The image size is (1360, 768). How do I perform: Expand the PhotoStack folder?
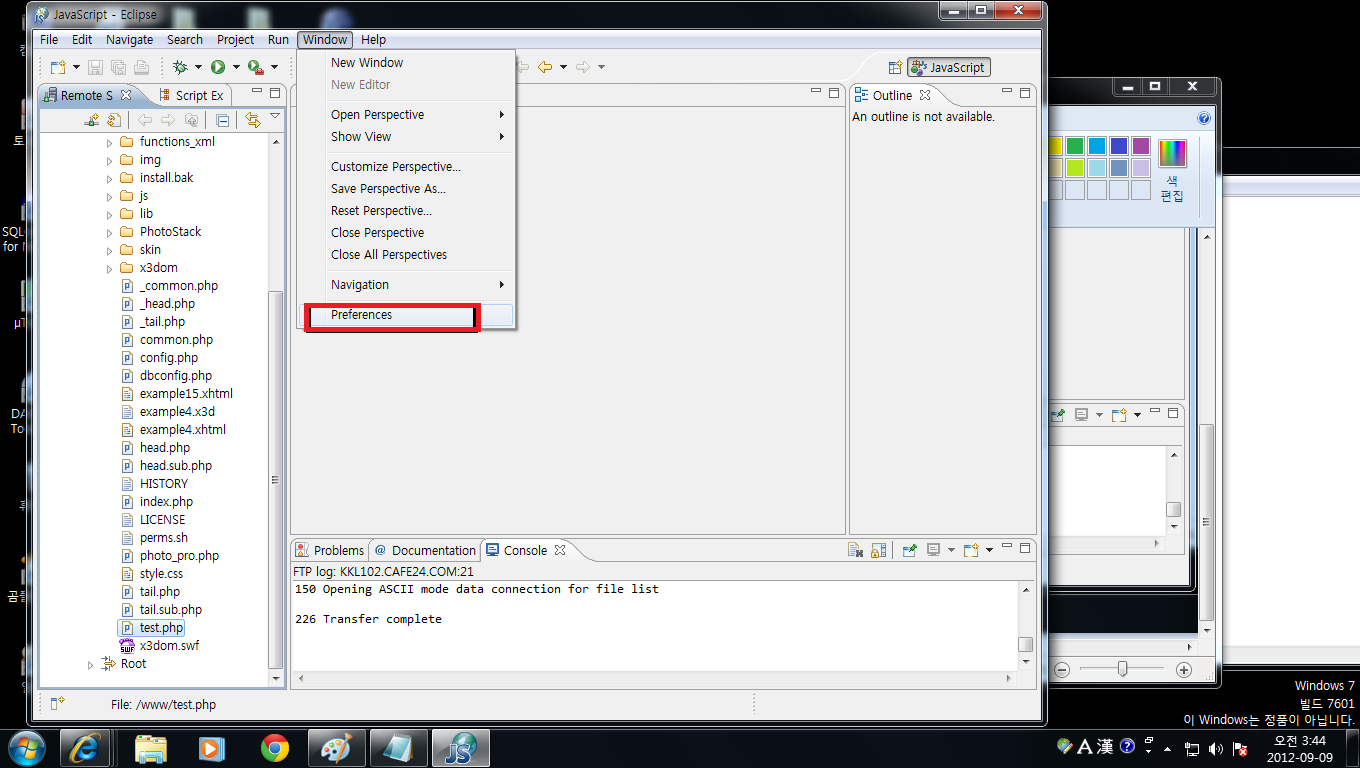(110, 232)
